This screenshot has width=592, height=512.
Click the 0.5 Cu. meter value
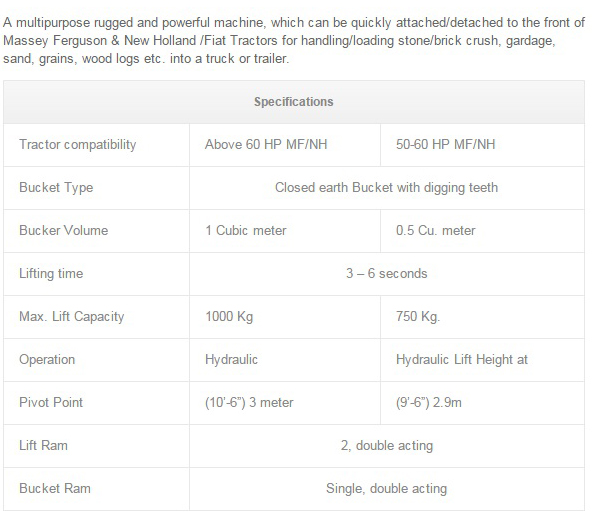pos(436,230)
